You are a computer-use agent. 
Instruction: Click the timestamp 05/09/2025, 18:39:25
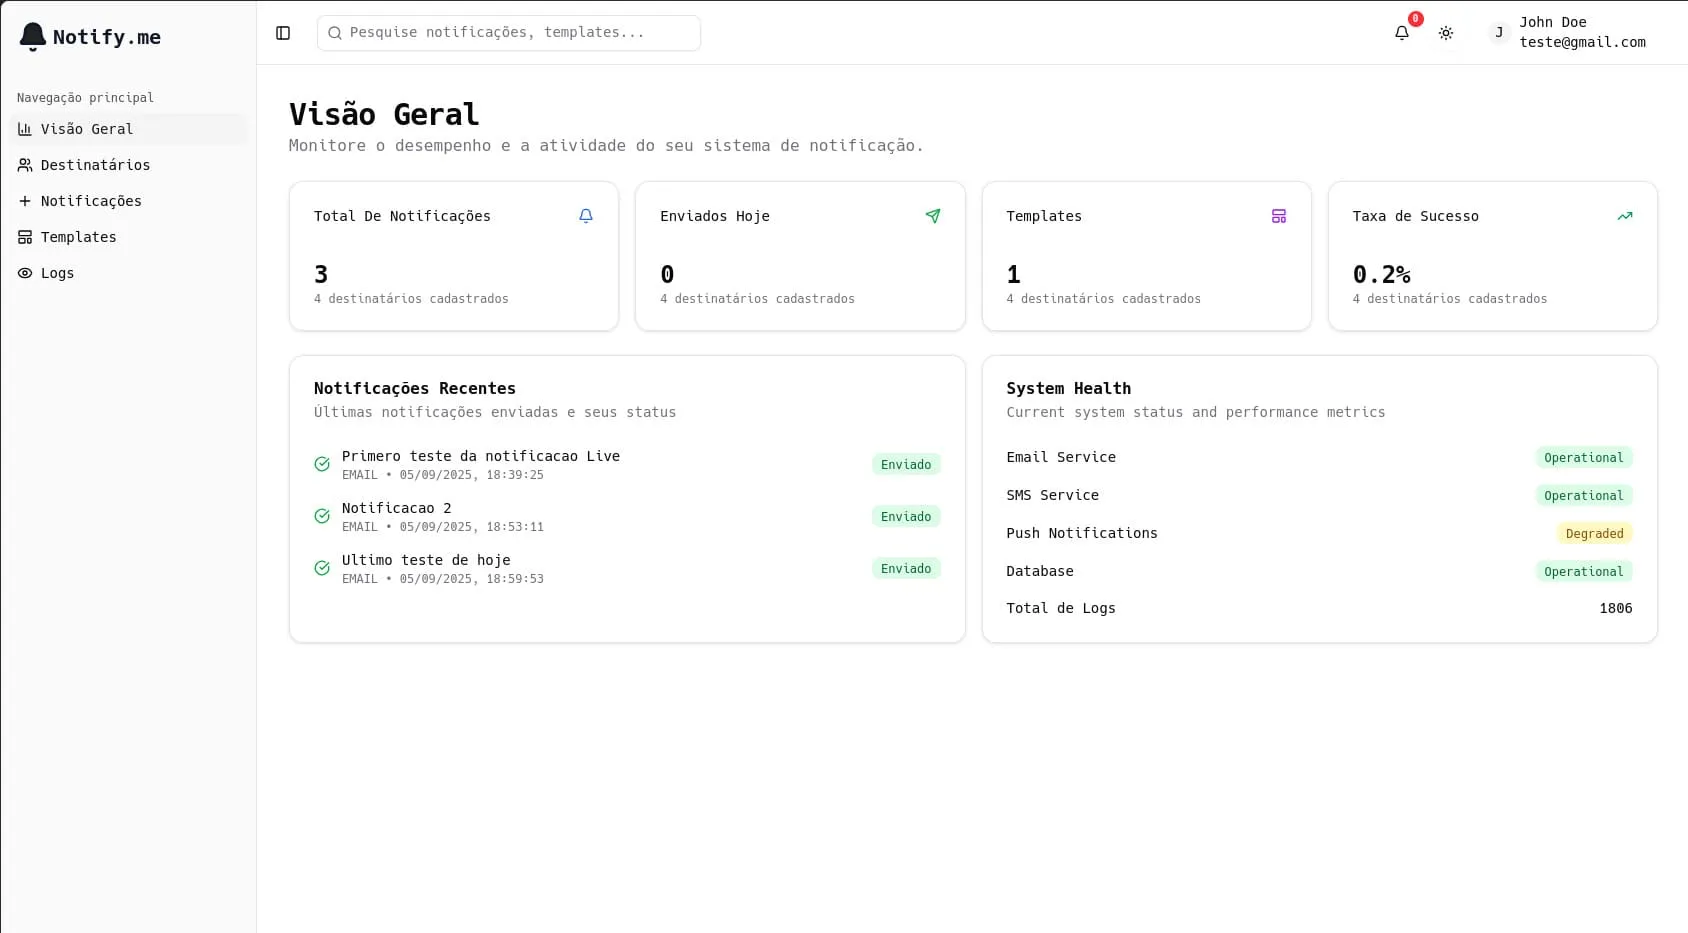click(x=472, y=475)
